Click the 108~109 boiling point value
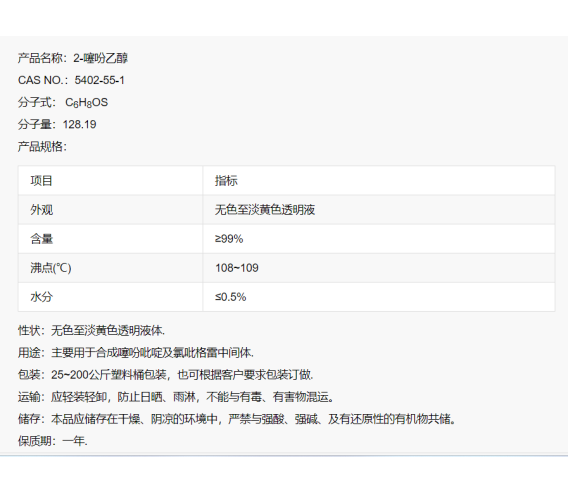 237,268
